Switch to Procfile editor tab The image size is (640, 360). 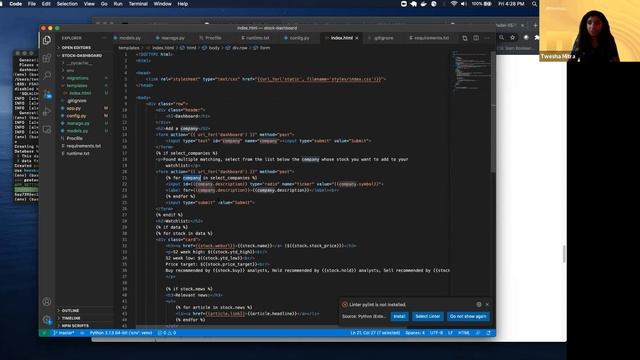(213, 38)
